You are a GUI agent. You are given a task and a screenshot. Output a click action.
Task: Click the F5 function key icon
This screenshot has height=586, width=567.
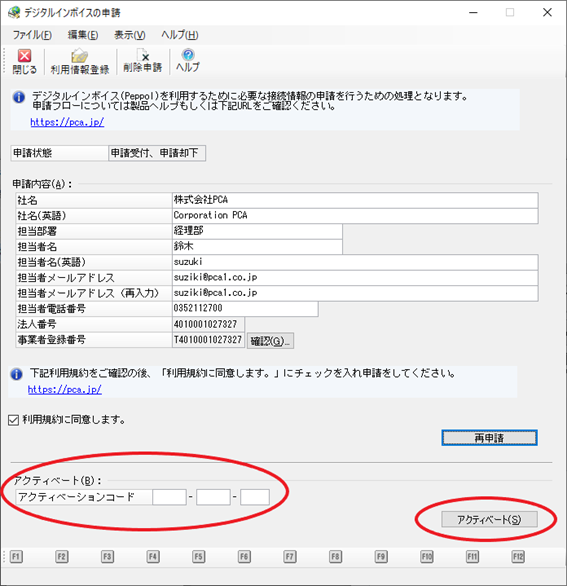pos(198,557)
